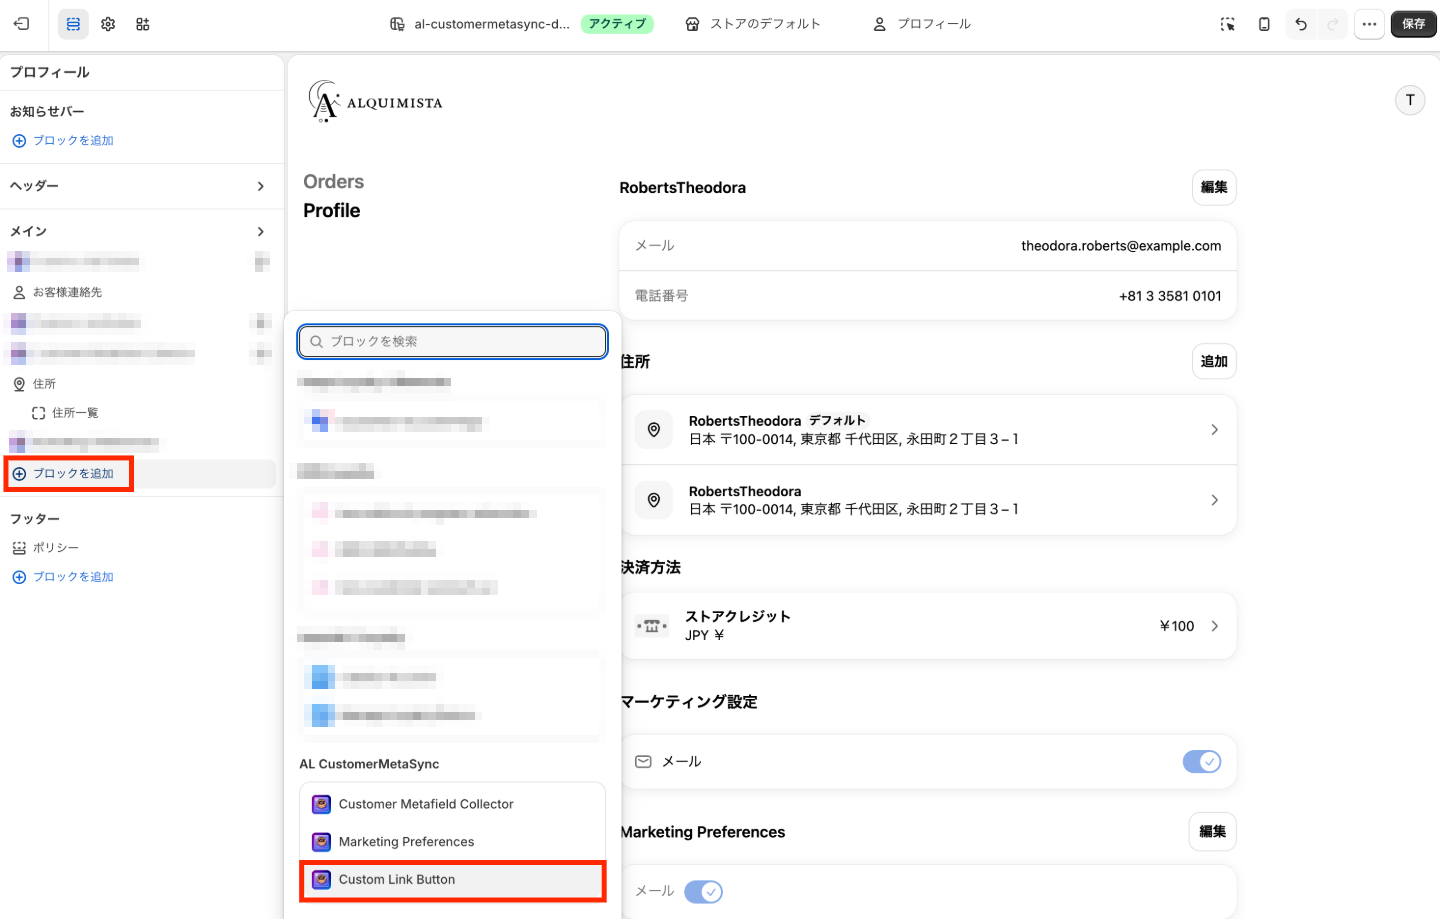The image size is (1440, 919).
Task: Open the Orders navigation link
Action: click(334, 182)
